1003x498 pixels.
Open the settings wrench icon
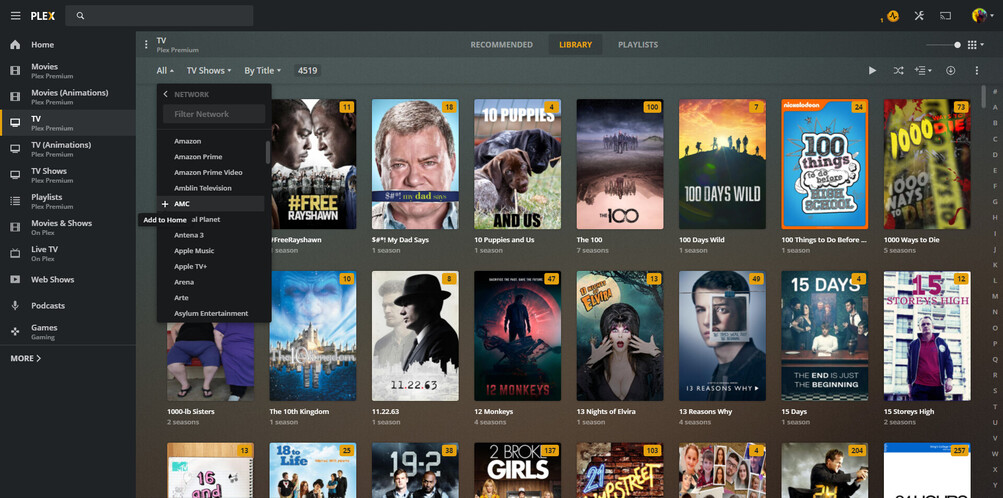tap(919, 16)
